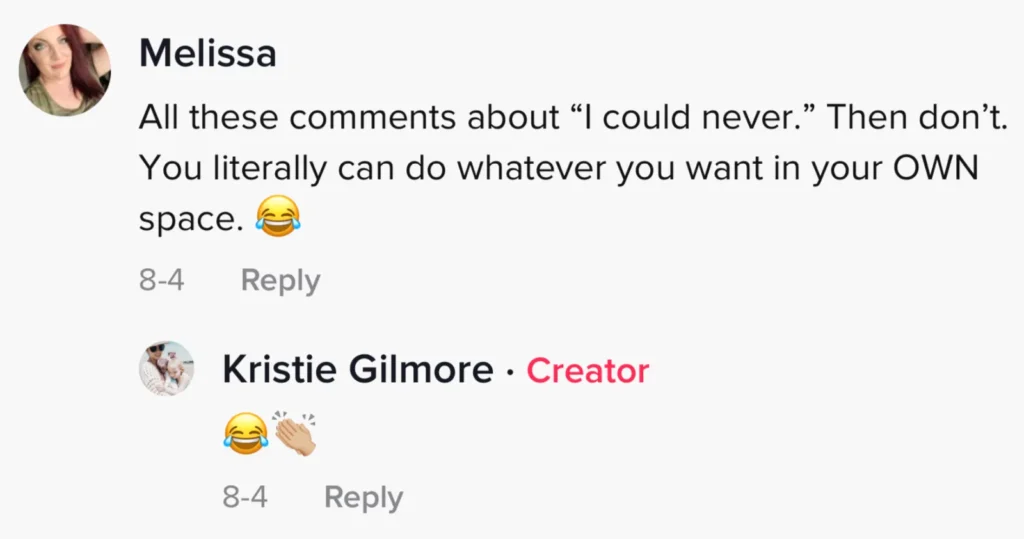The width and height of the screenshot is (1024, 539).
Task: Reply to Melissa's comment
Action: 280,281
